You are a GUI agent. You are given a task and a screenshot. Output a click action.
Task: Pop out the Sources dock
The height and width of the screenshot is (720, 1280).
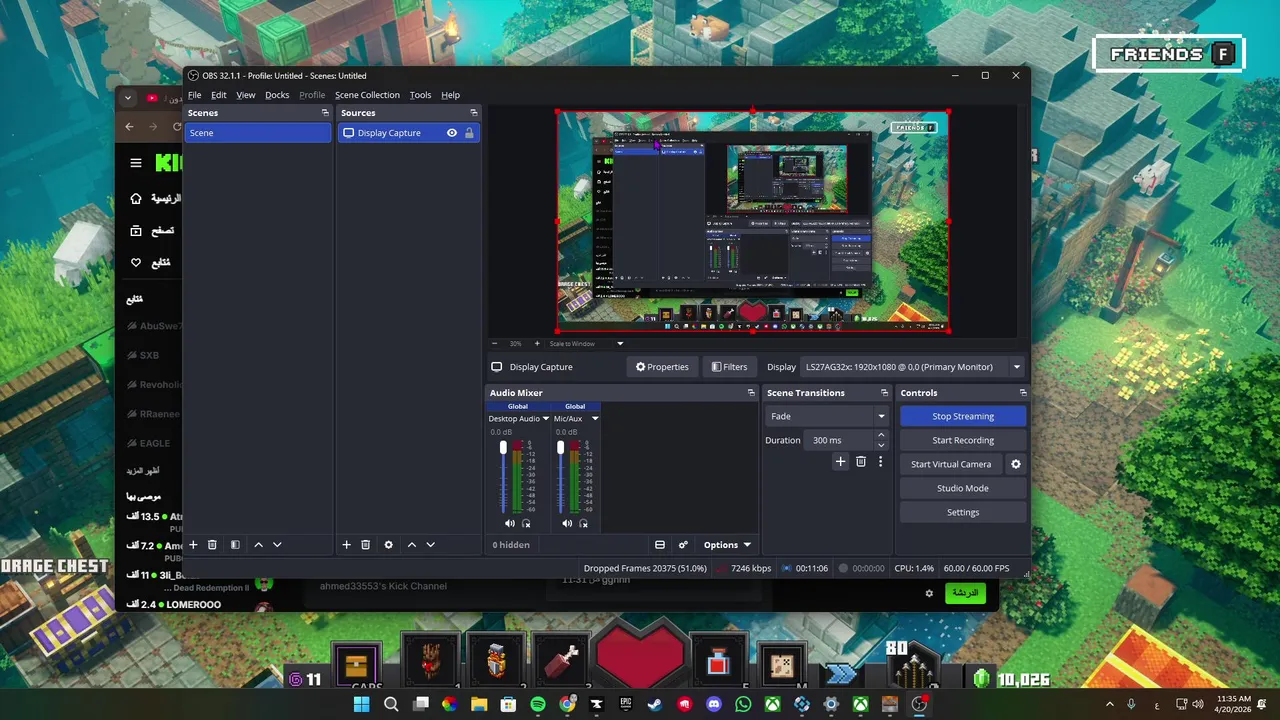[x=474, y=113]
